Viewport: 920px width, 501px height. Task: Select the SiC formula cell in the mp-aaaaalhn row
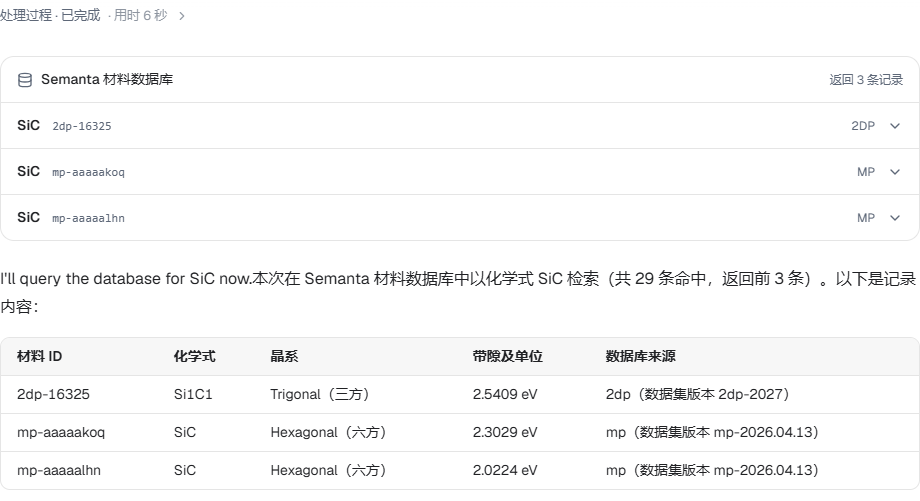click(x=185, y=470)
